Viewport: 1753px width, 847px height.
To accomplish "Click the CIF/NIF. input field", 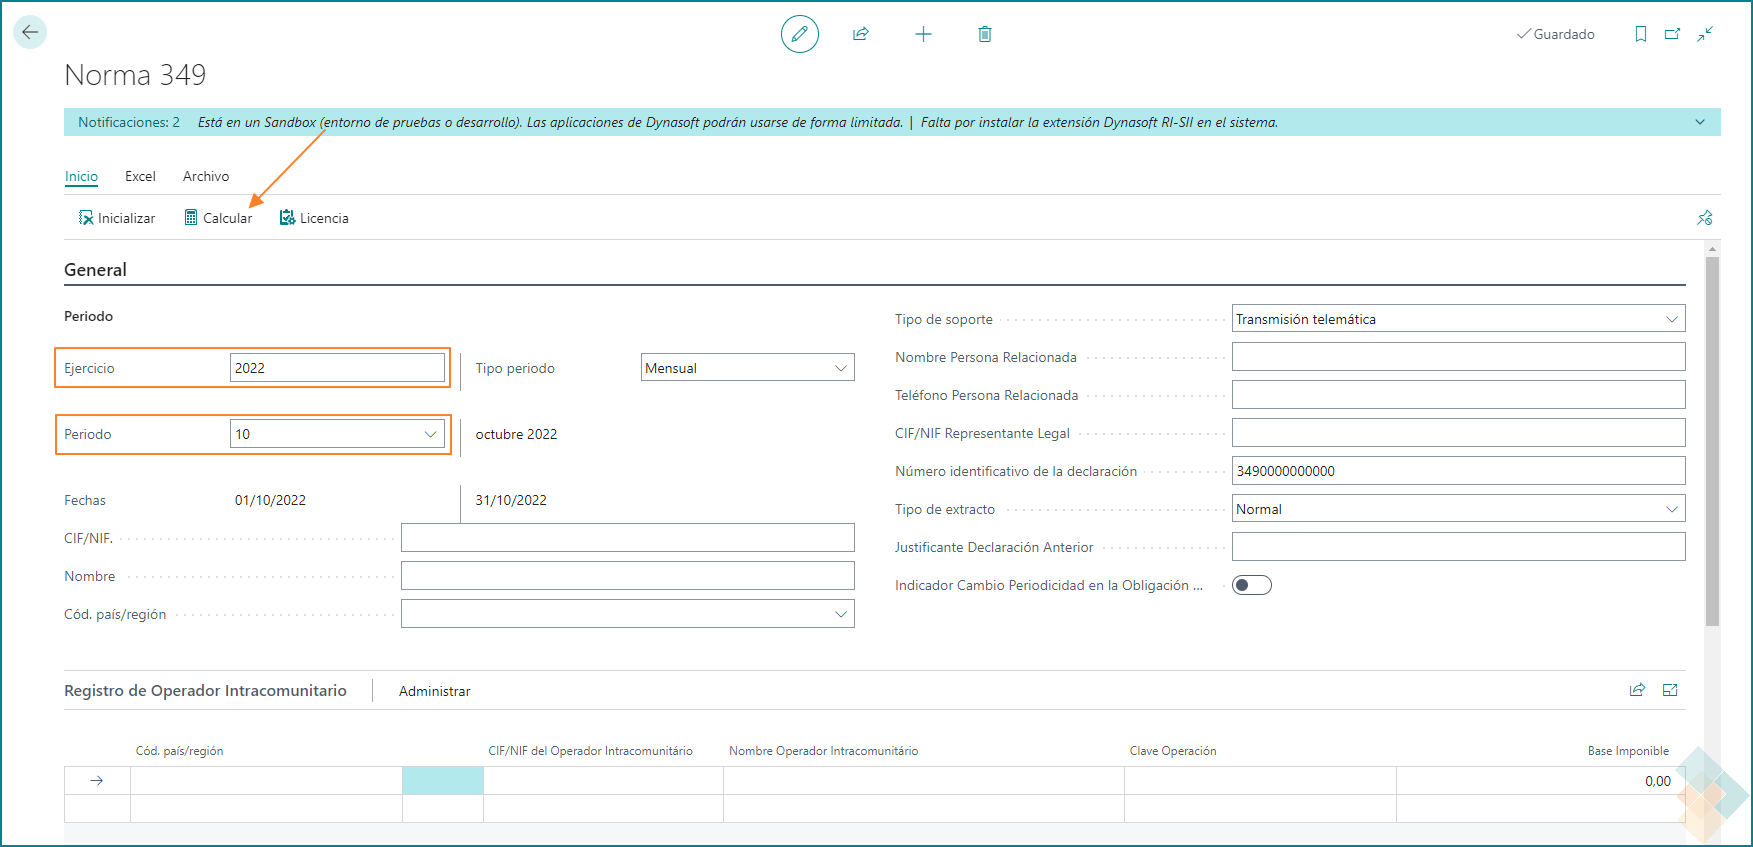I will [x=627, y=537].
